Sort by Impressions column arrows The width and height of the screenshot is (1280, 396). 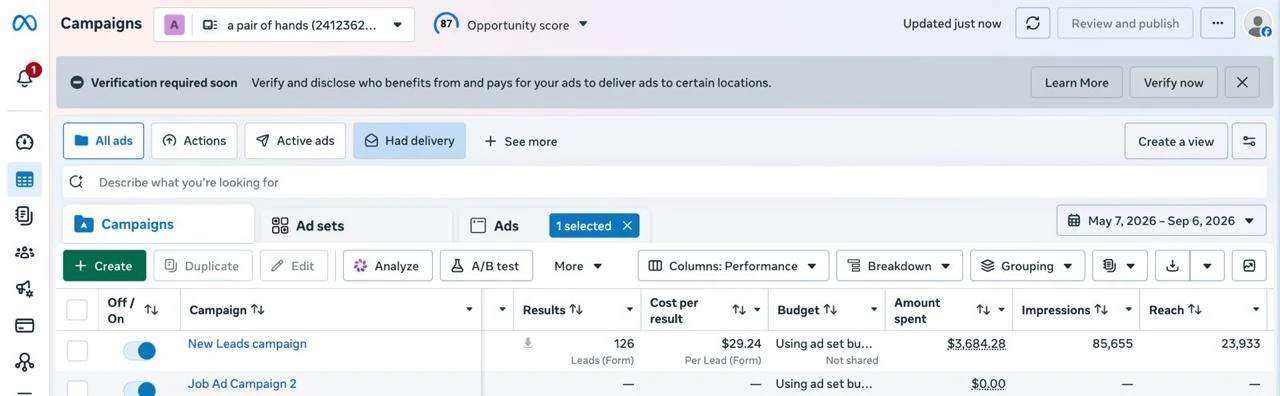point(1103,310)
